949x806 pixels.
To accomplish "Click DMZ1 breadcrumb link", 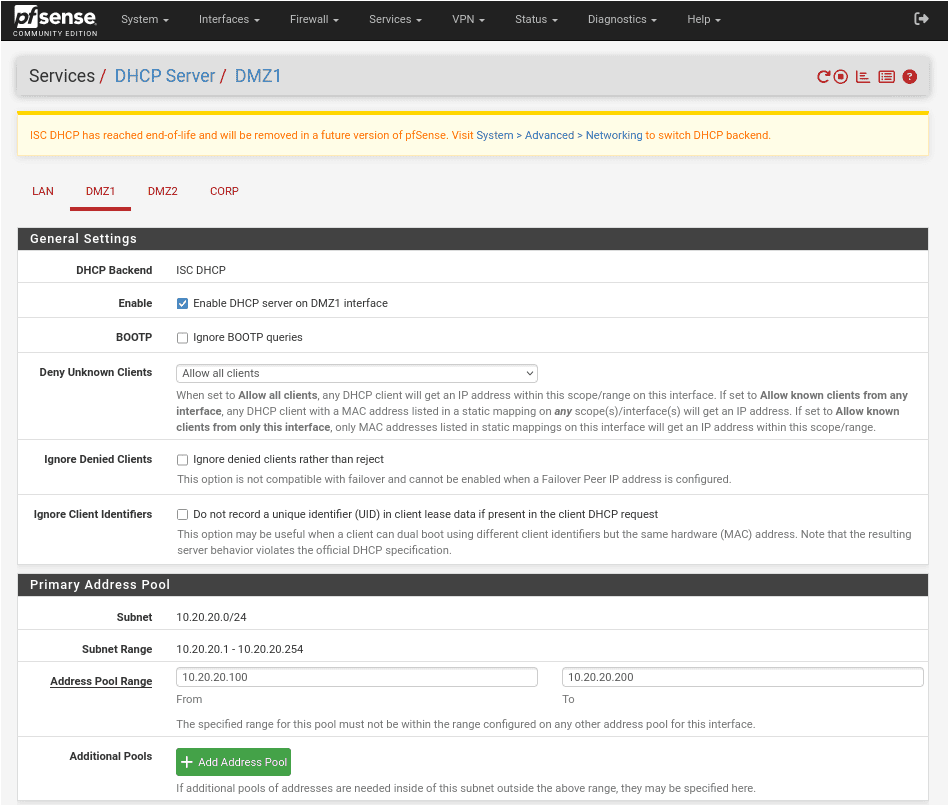I will [258, 76].
